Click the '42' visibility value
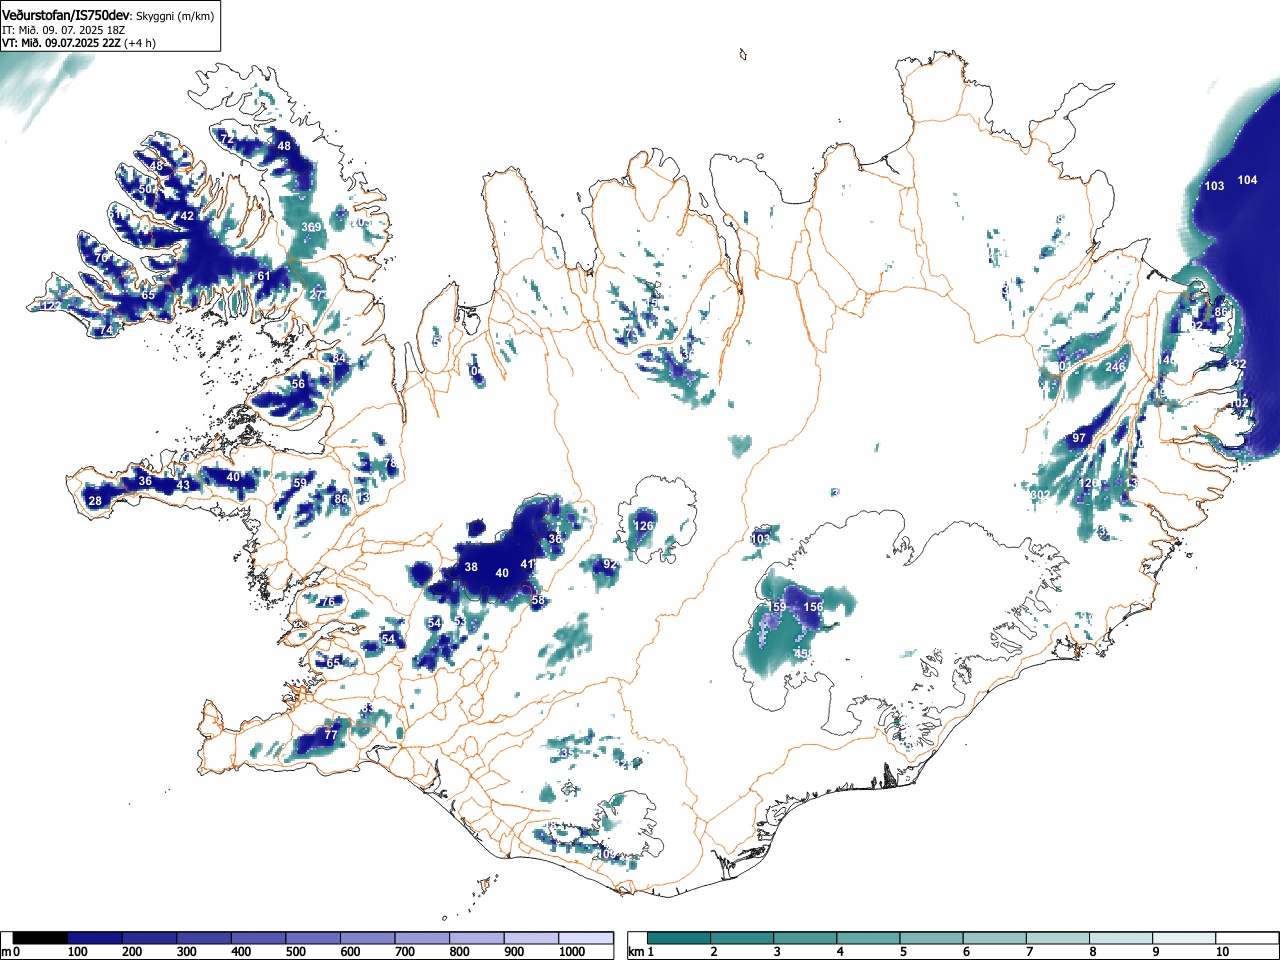The image size is (1280, 960). tap(187, 216)
